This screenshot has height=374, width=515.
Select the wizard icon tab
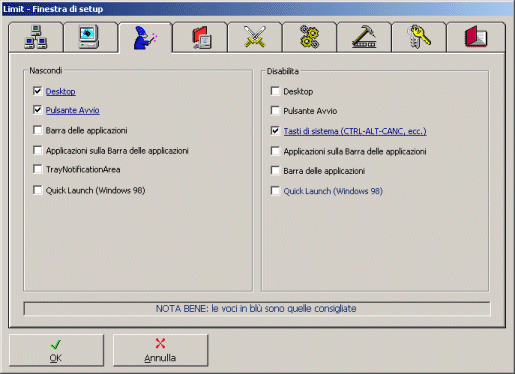[x=145, y=37]
